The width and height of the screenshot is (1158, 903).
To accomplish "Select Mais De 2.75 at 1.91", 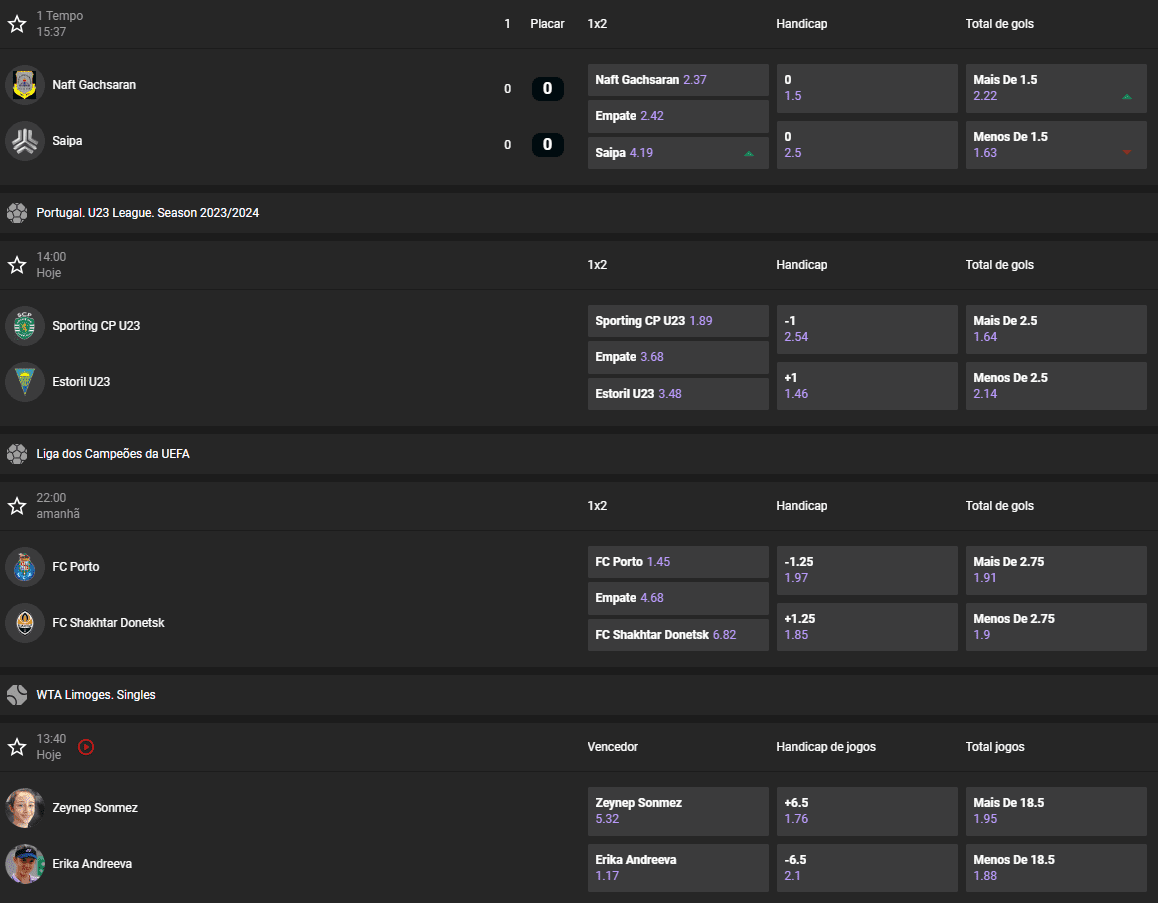I will click(x=1056, y=570).
